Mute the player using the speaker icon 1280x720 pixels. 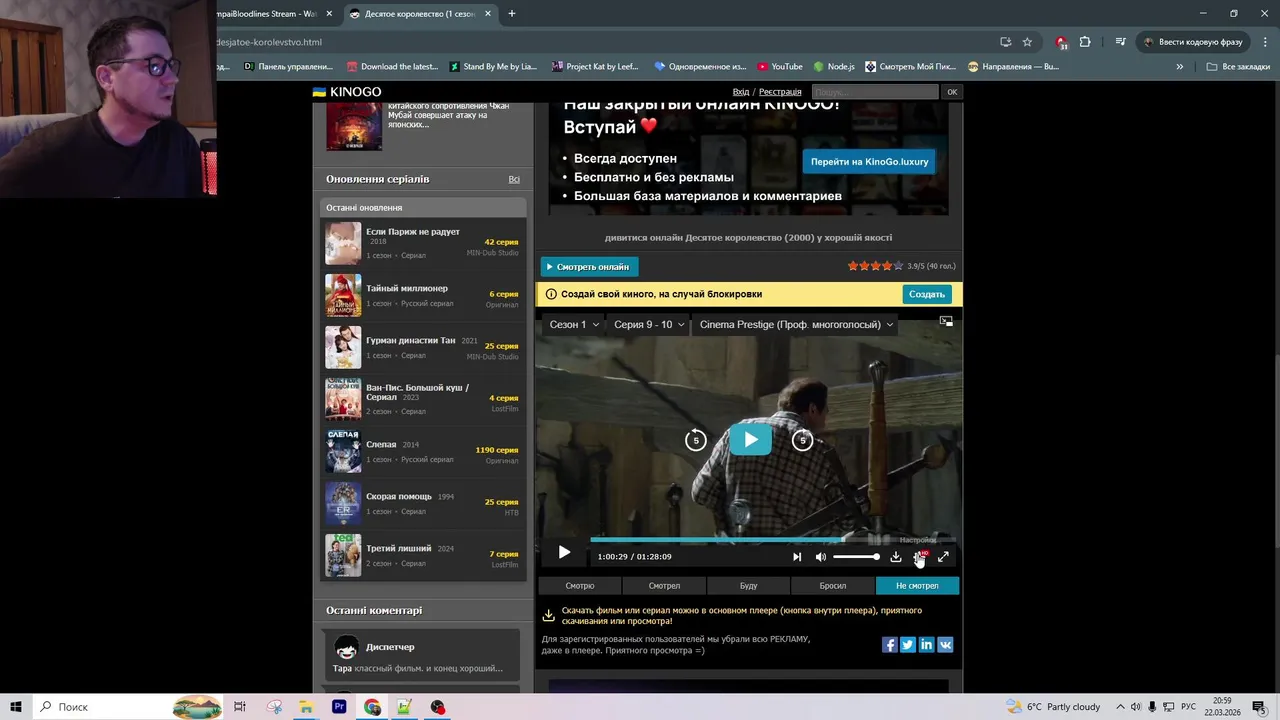click(821, 557)
